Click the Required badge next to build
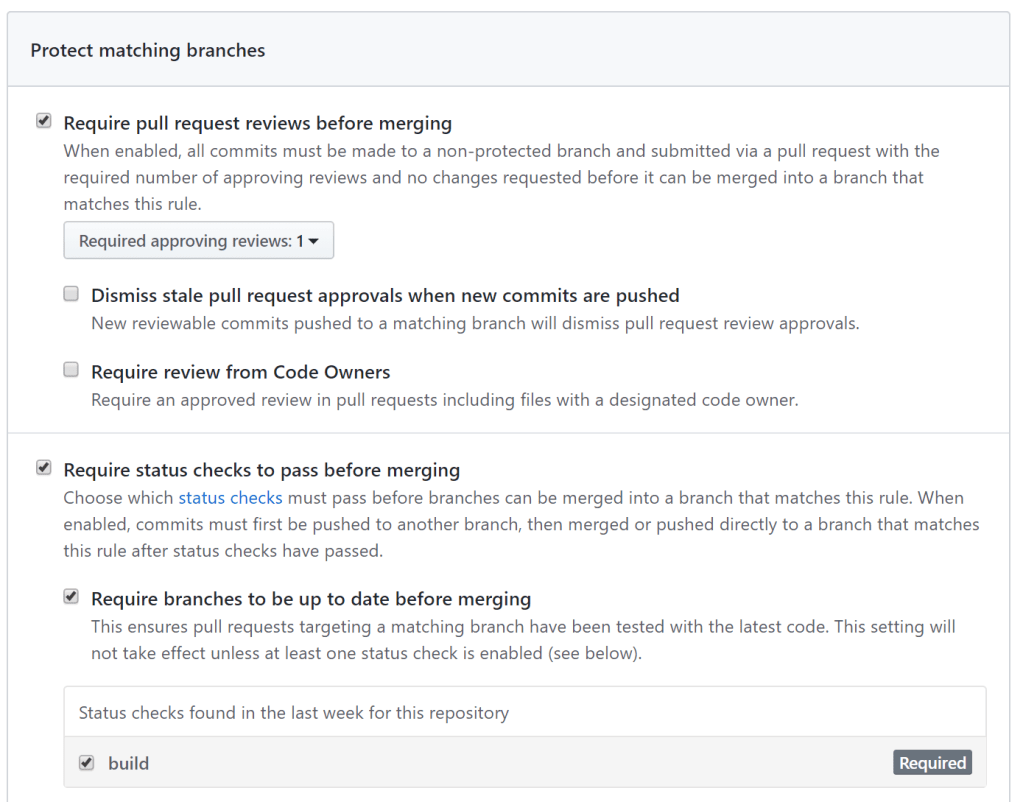The image size is (1023, 802). tap(932, 763)
